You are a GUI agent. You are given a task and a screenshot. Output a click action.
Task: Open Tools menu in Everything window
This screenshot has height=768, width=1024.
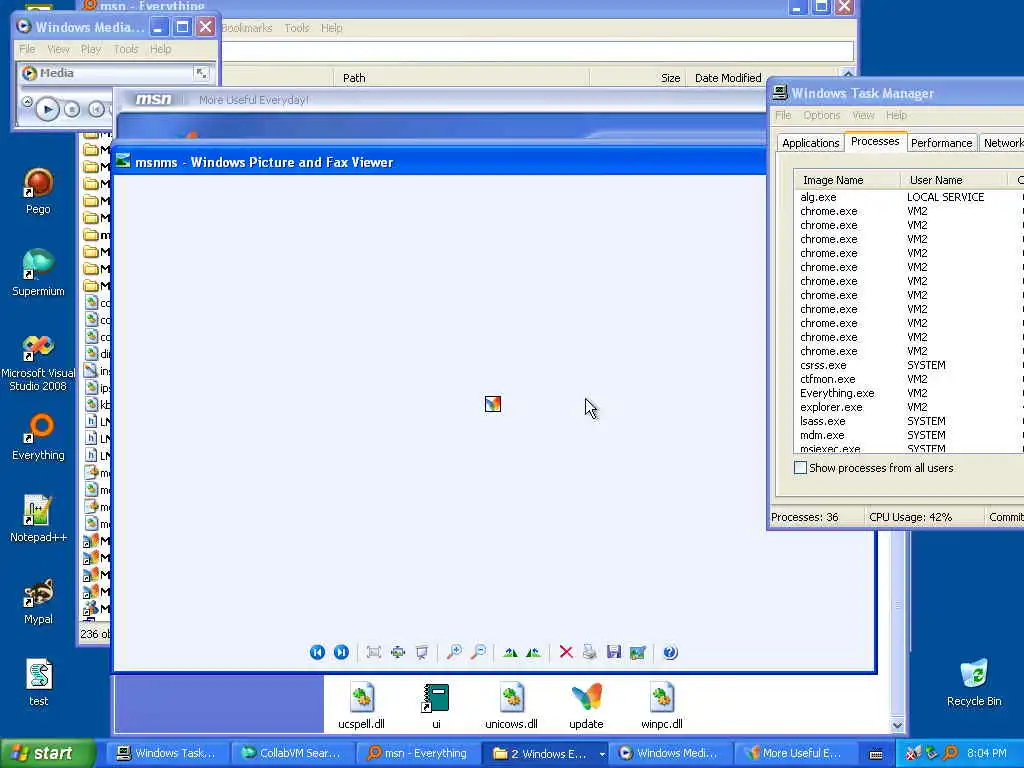click(x=296, y=28)
